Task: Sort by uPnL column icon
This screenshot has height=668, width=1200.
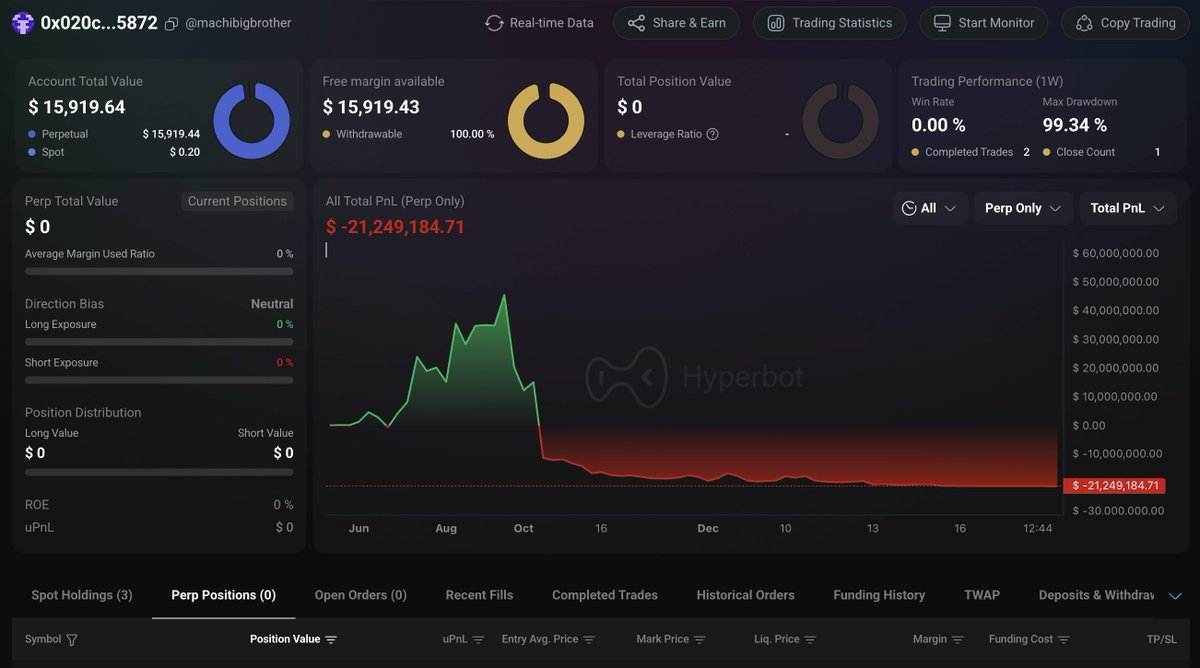Action: (478, 640)
